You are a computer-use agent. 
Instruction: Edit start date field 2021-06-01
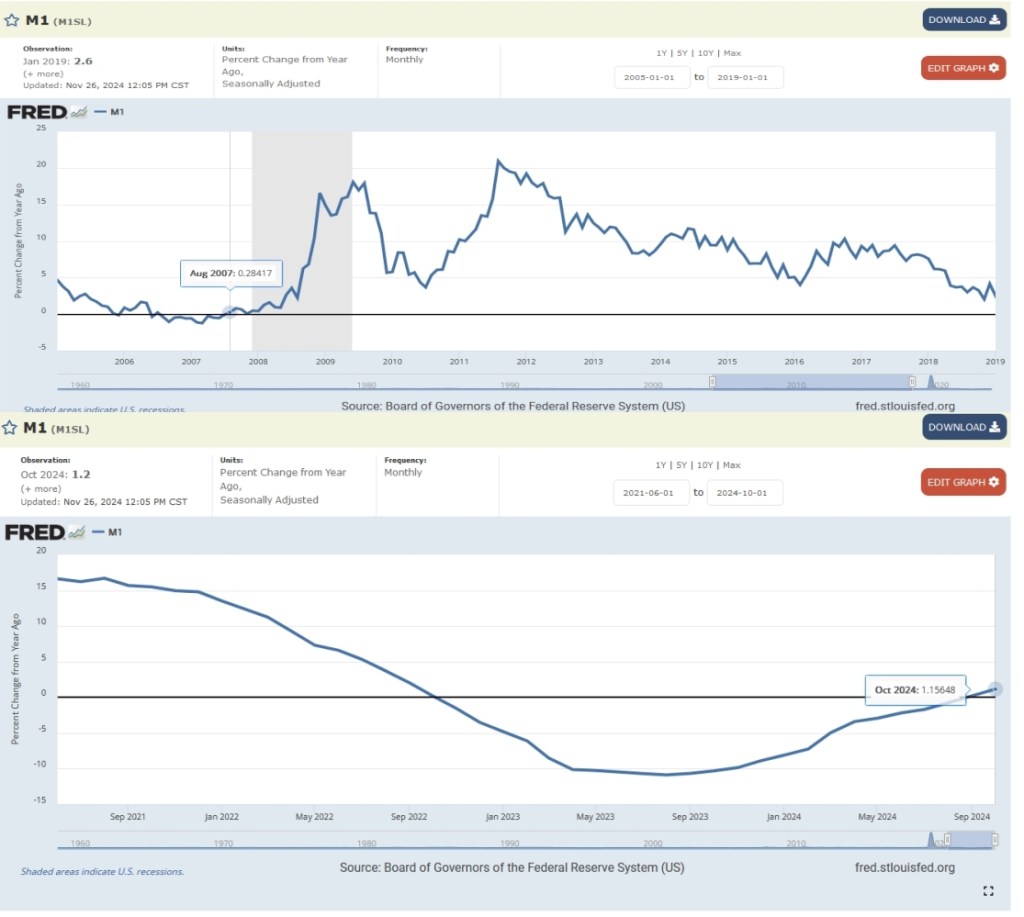click(651, 492)
